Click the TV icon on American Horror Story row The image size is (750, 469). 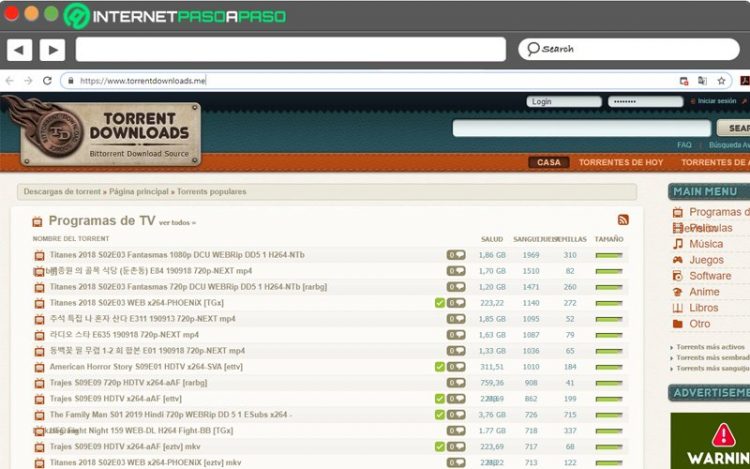click(x=39, y=367)
